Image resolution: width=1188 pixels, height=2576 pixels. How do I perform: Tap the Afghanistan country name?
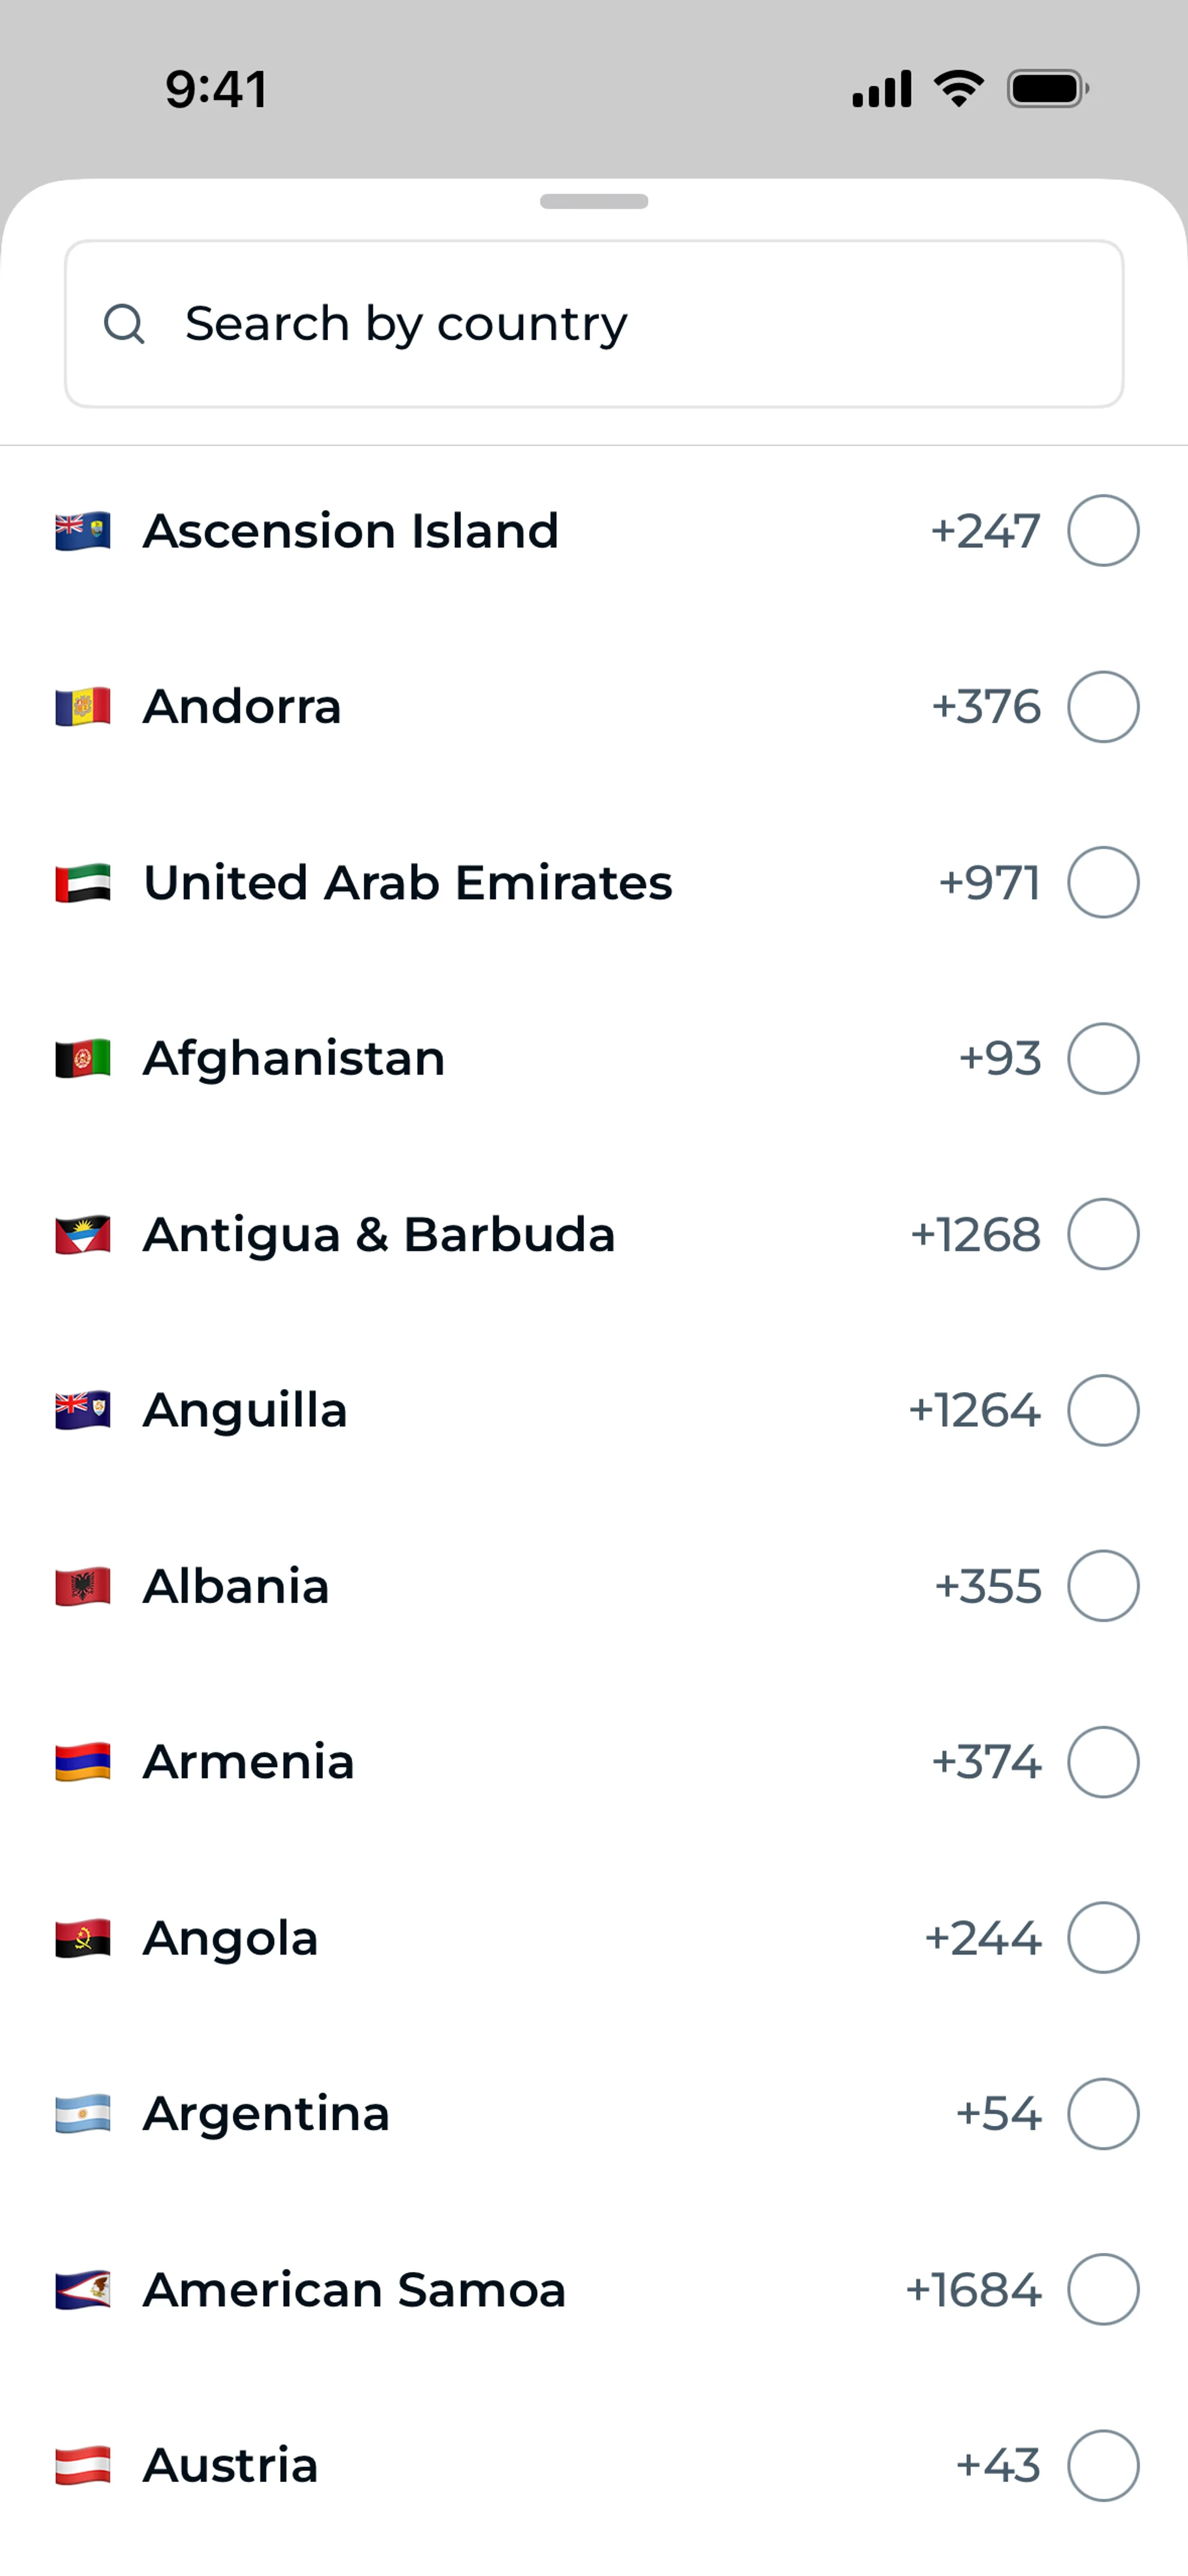tap(294, 1059)
